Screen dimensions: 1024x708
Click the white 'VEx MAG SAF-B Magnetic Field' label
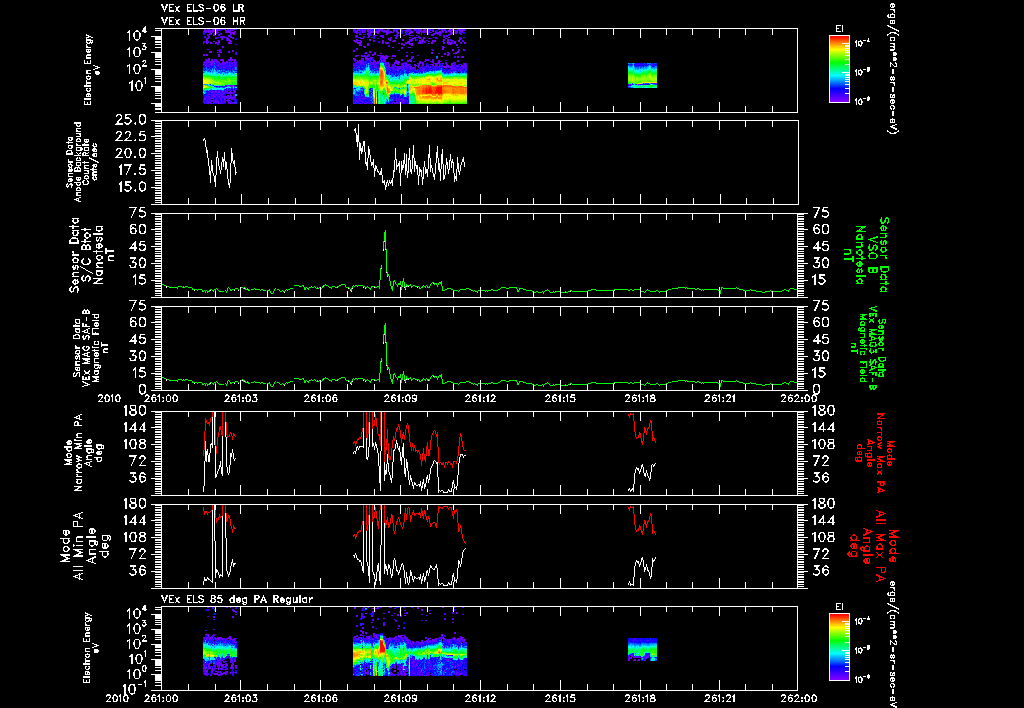(89, 347)
